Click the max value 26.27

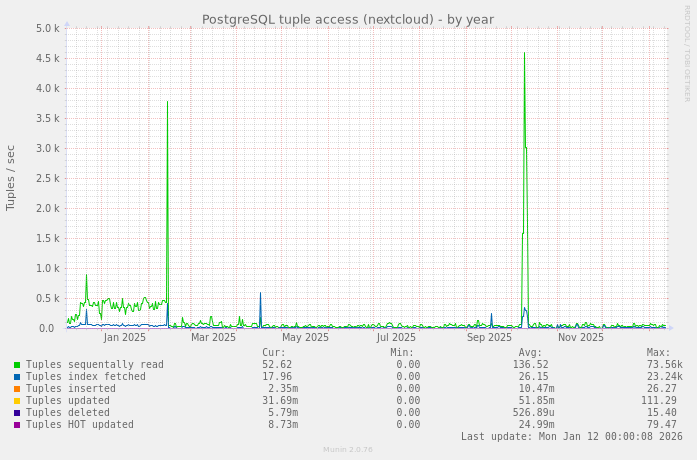(661, 388)
